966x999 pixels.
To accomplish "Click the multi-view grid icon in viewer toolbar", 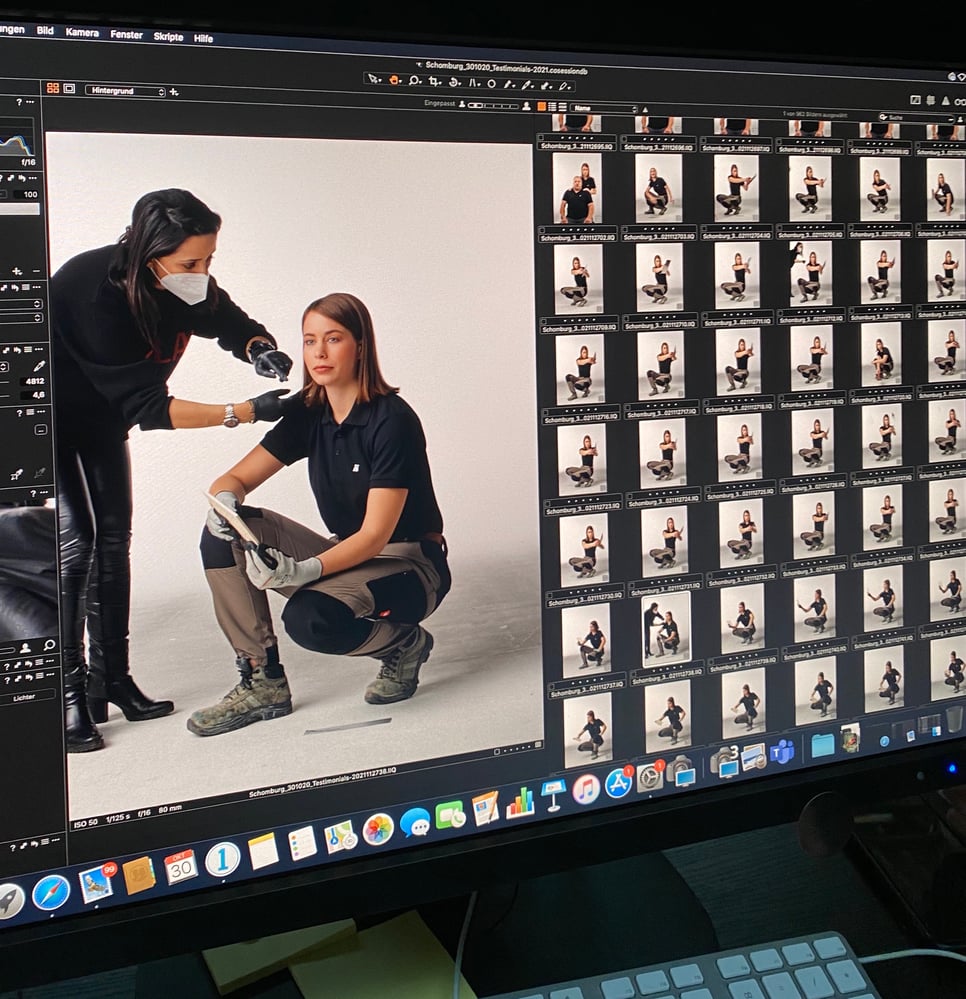I will click(x=53, y=88).
